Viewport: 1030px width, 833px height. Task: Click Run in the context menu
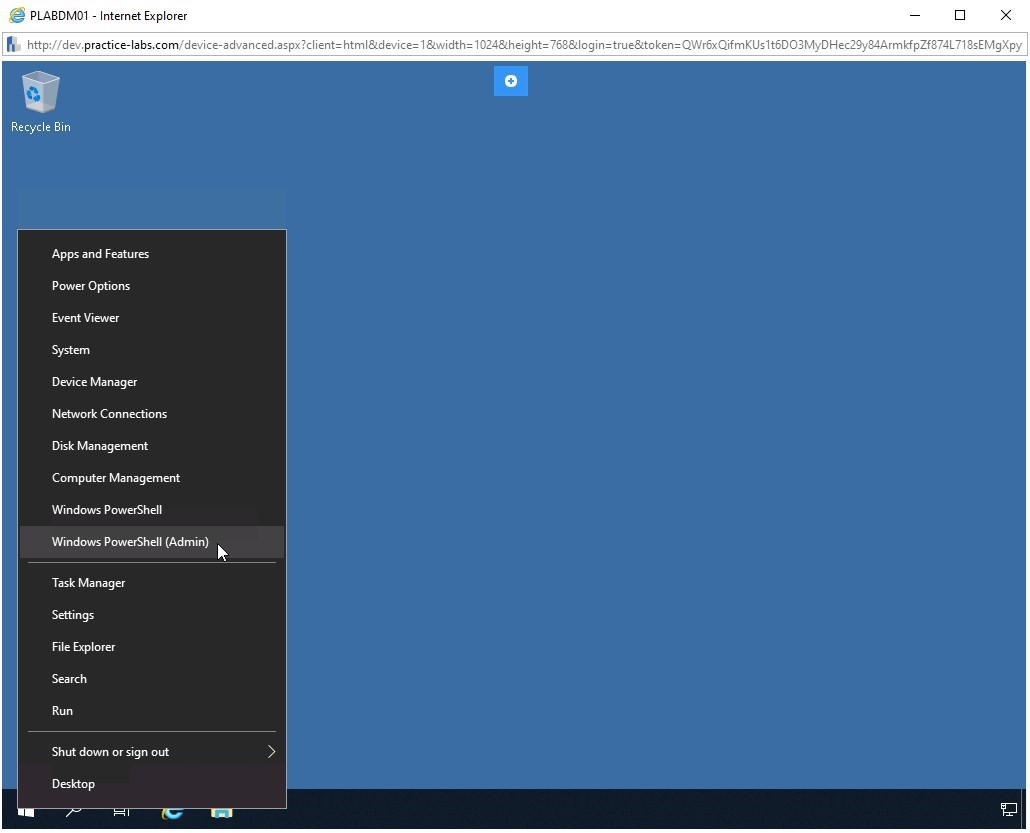pyautogui.click(x=62, y=711)
